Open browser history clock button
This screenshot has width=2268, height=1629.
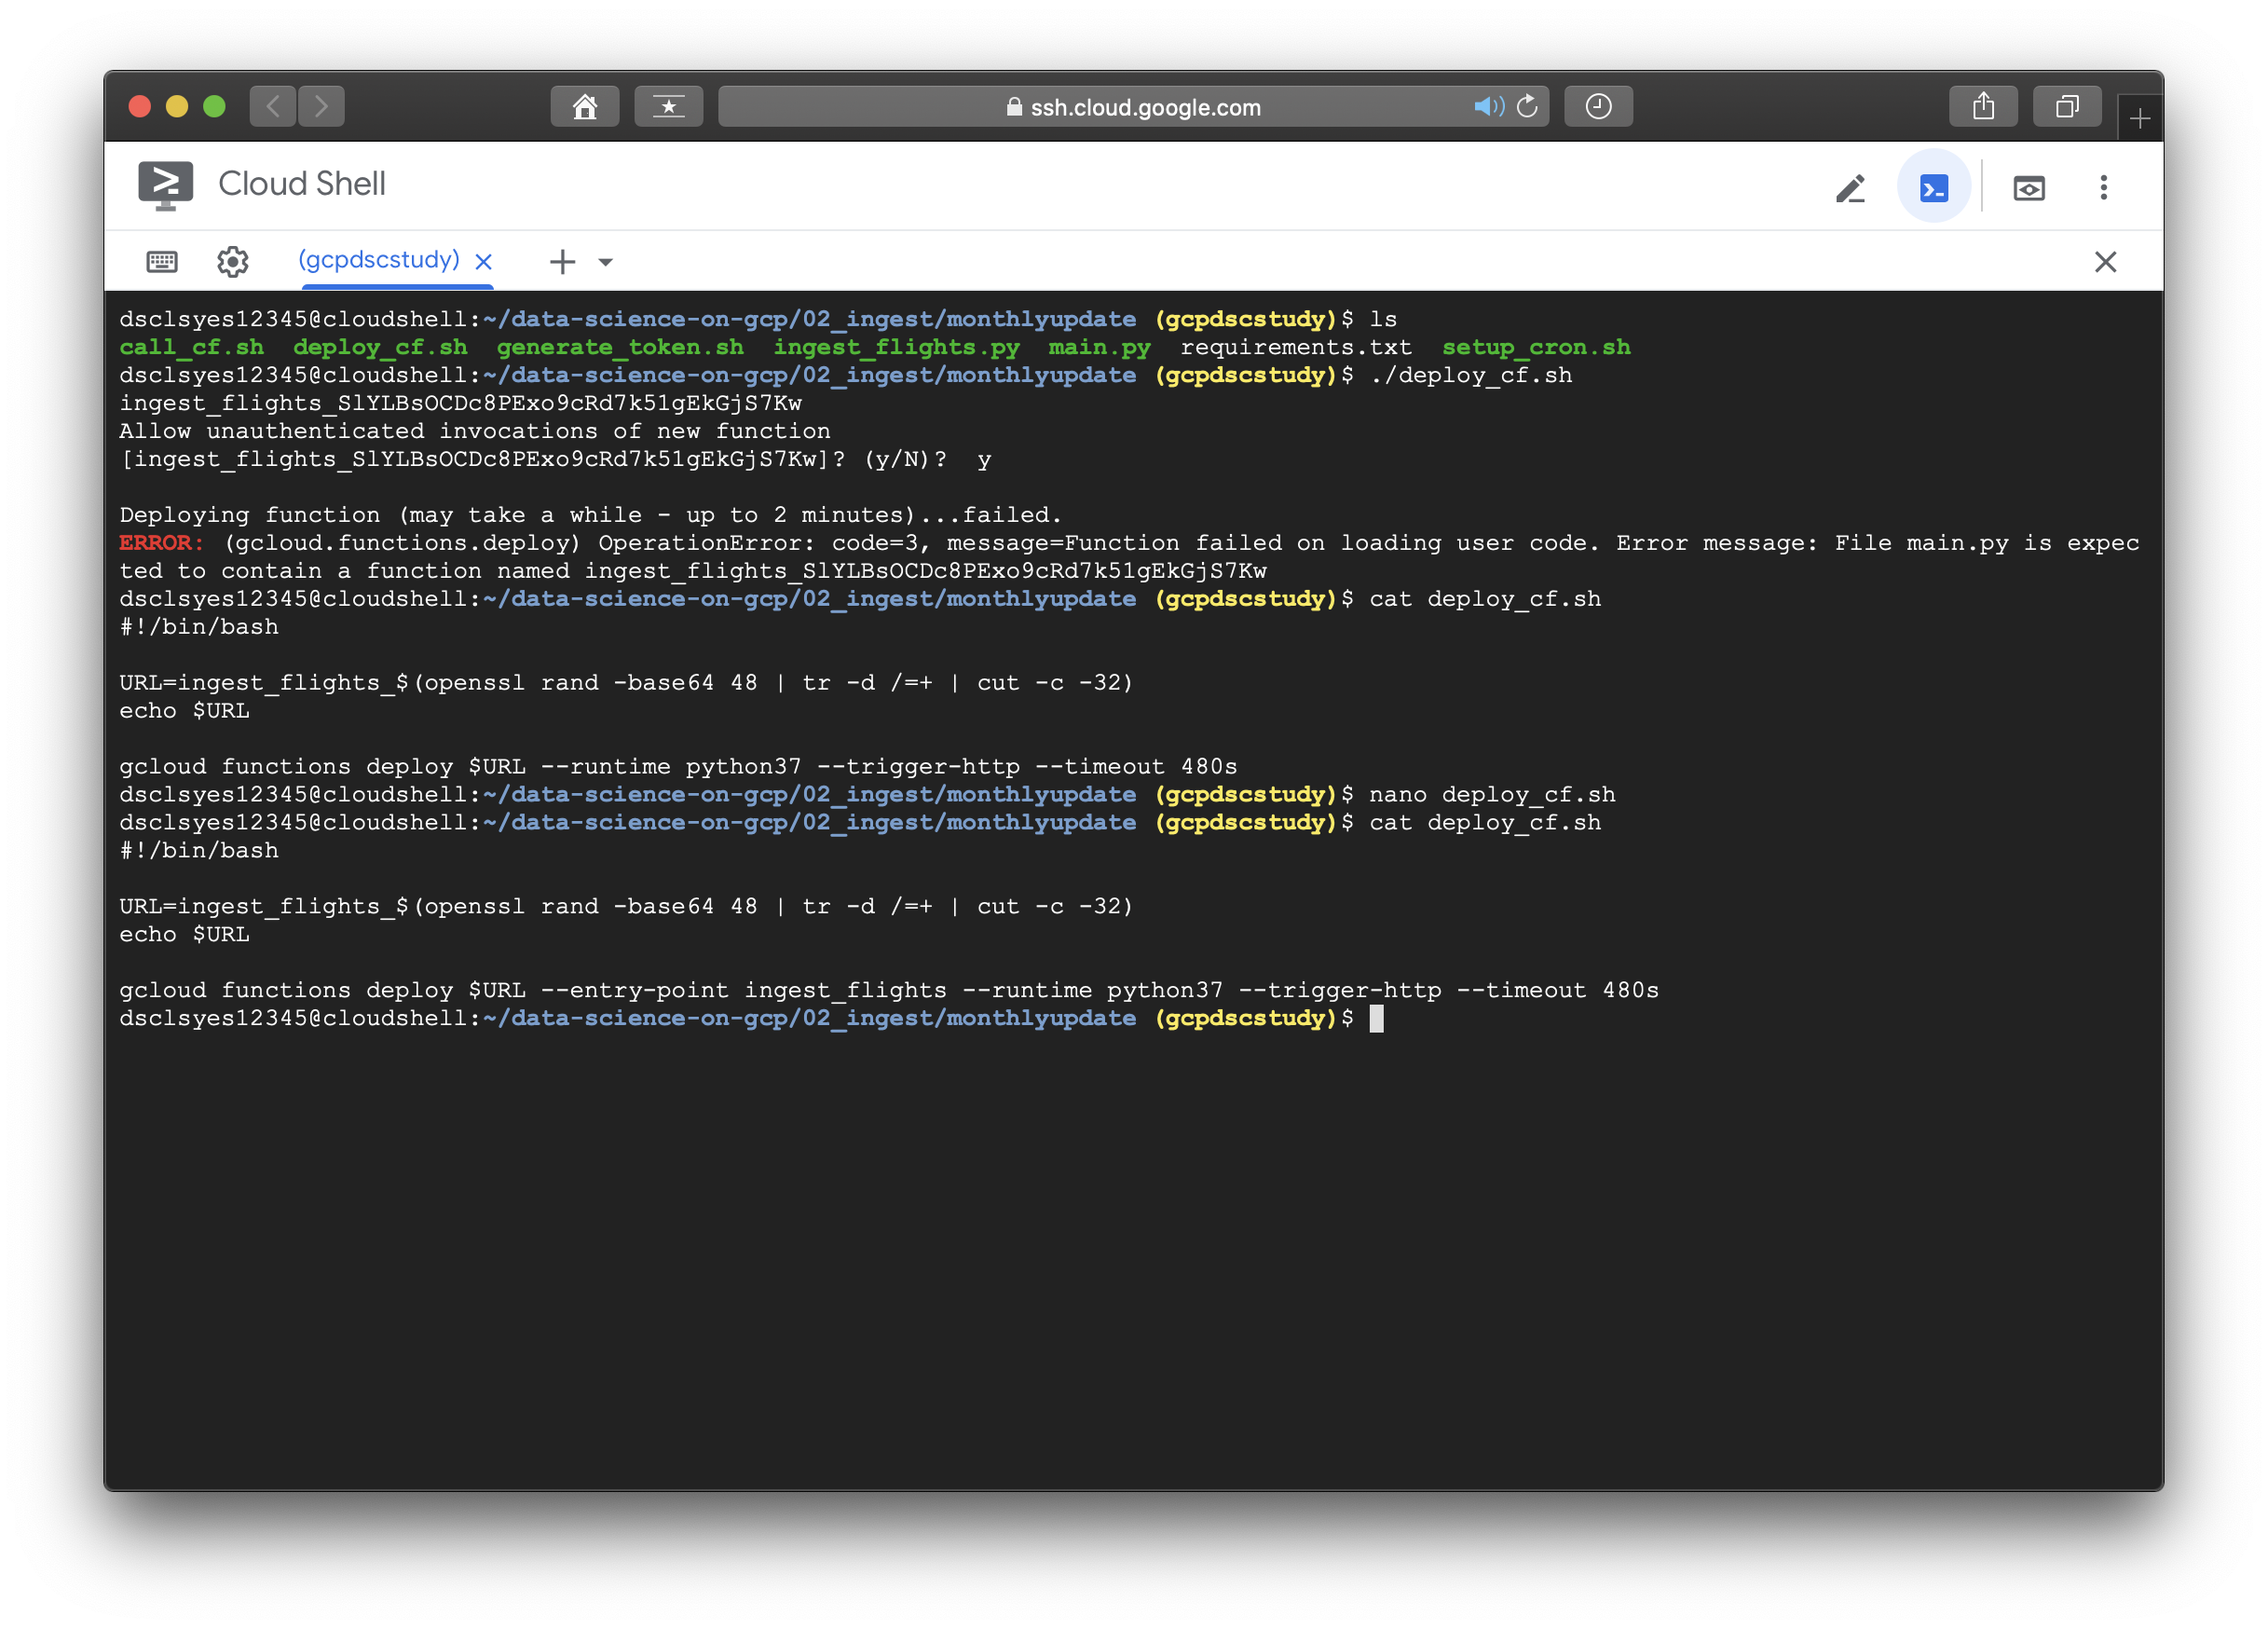[1598, 107]
